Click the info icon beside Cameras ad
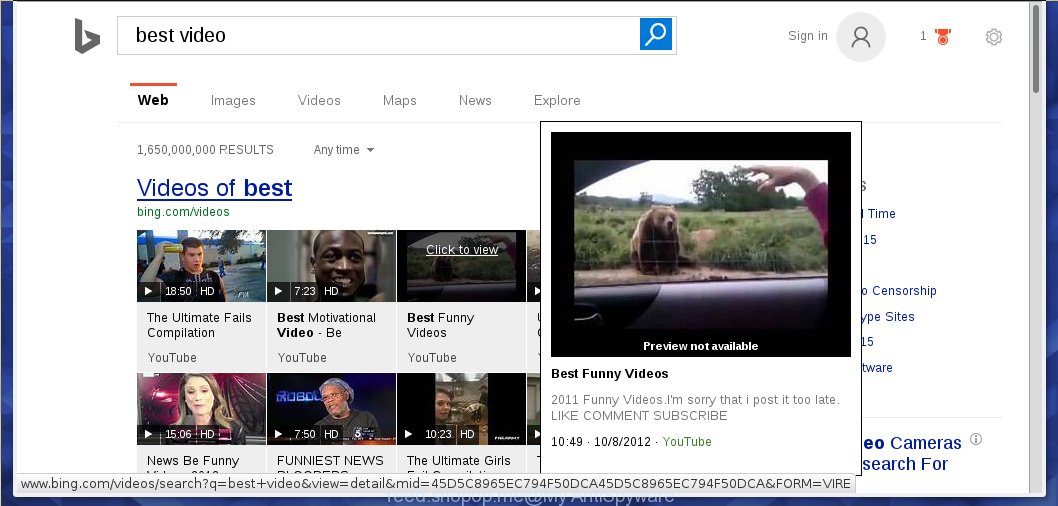Viewport: 1058px width, 506px height. (x=976, y=439)
